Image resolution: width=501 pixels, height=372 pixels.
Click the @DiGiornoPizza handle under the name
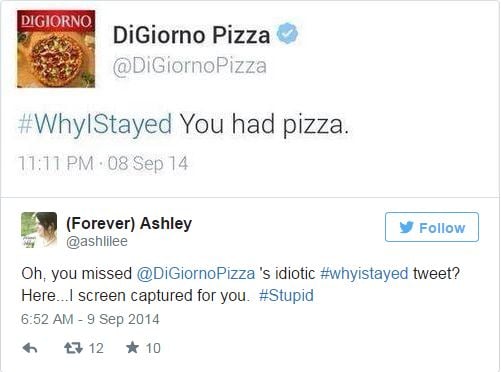[189, 66]
